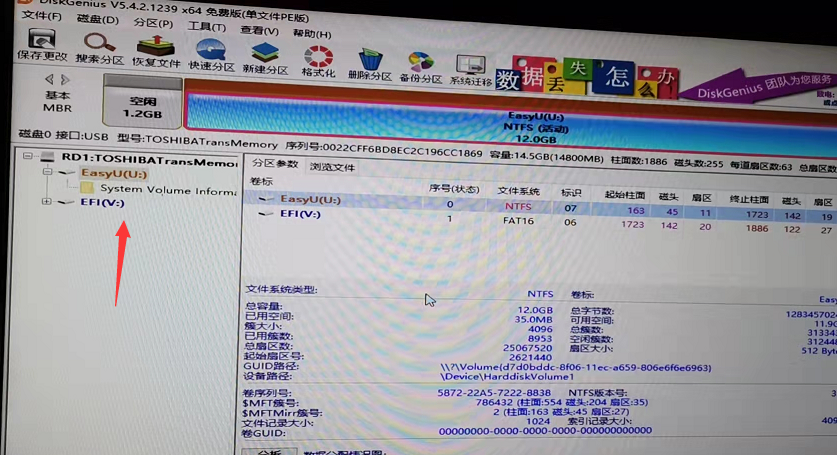Go to previous disk with left arrow
This screenshot has width=837, height=455.
(x=49, y=79)
